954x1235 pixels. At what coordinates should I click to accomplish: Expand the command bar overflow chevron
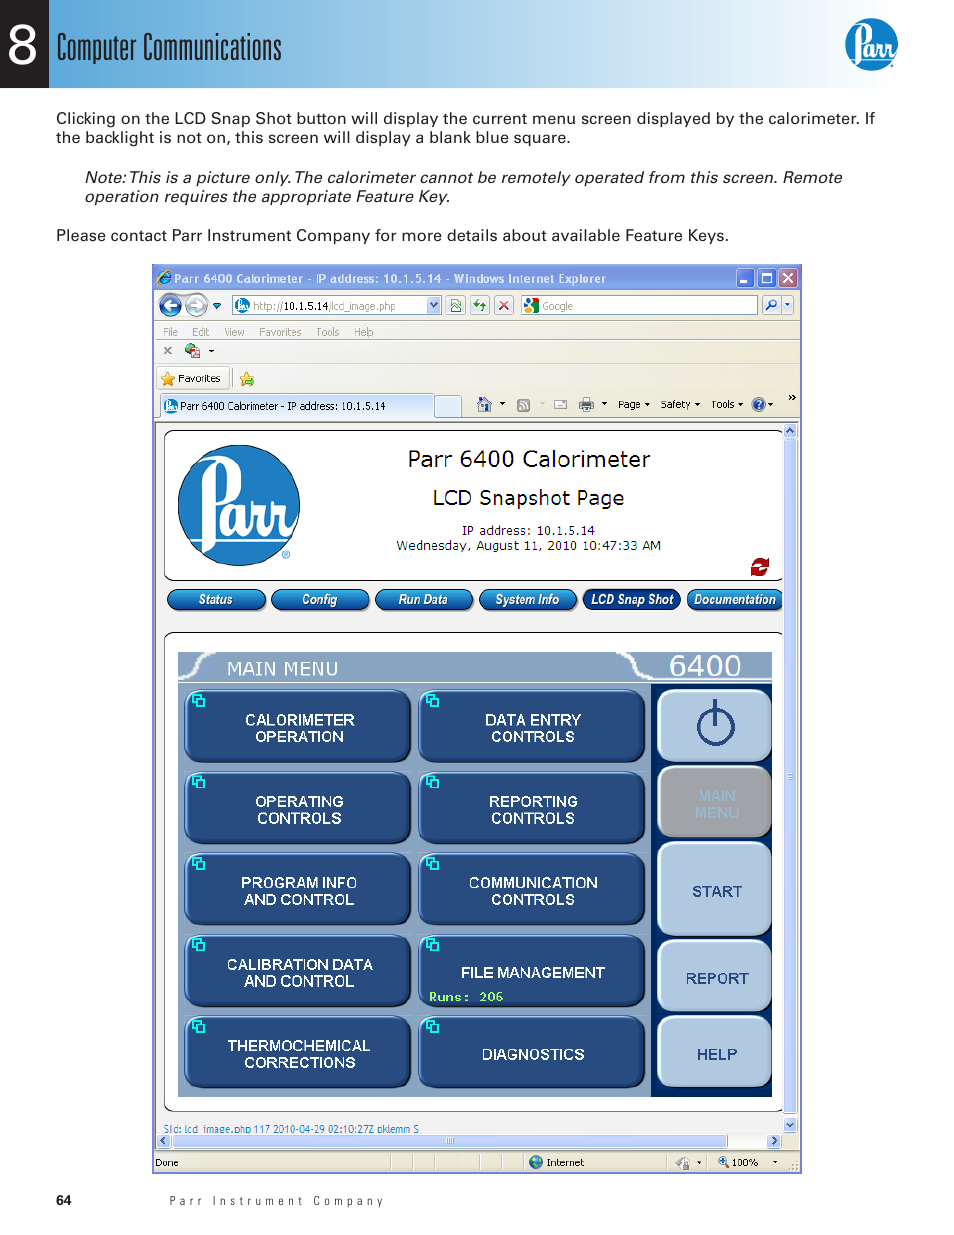(x=792, y=398)
